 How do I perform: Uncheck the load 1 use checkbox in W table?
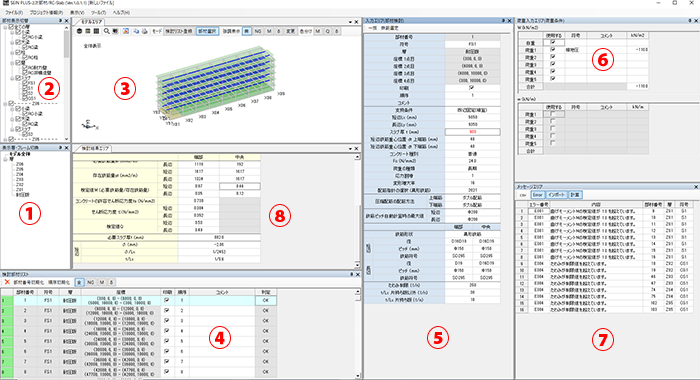pyautogui.click(x=553, y=50)
